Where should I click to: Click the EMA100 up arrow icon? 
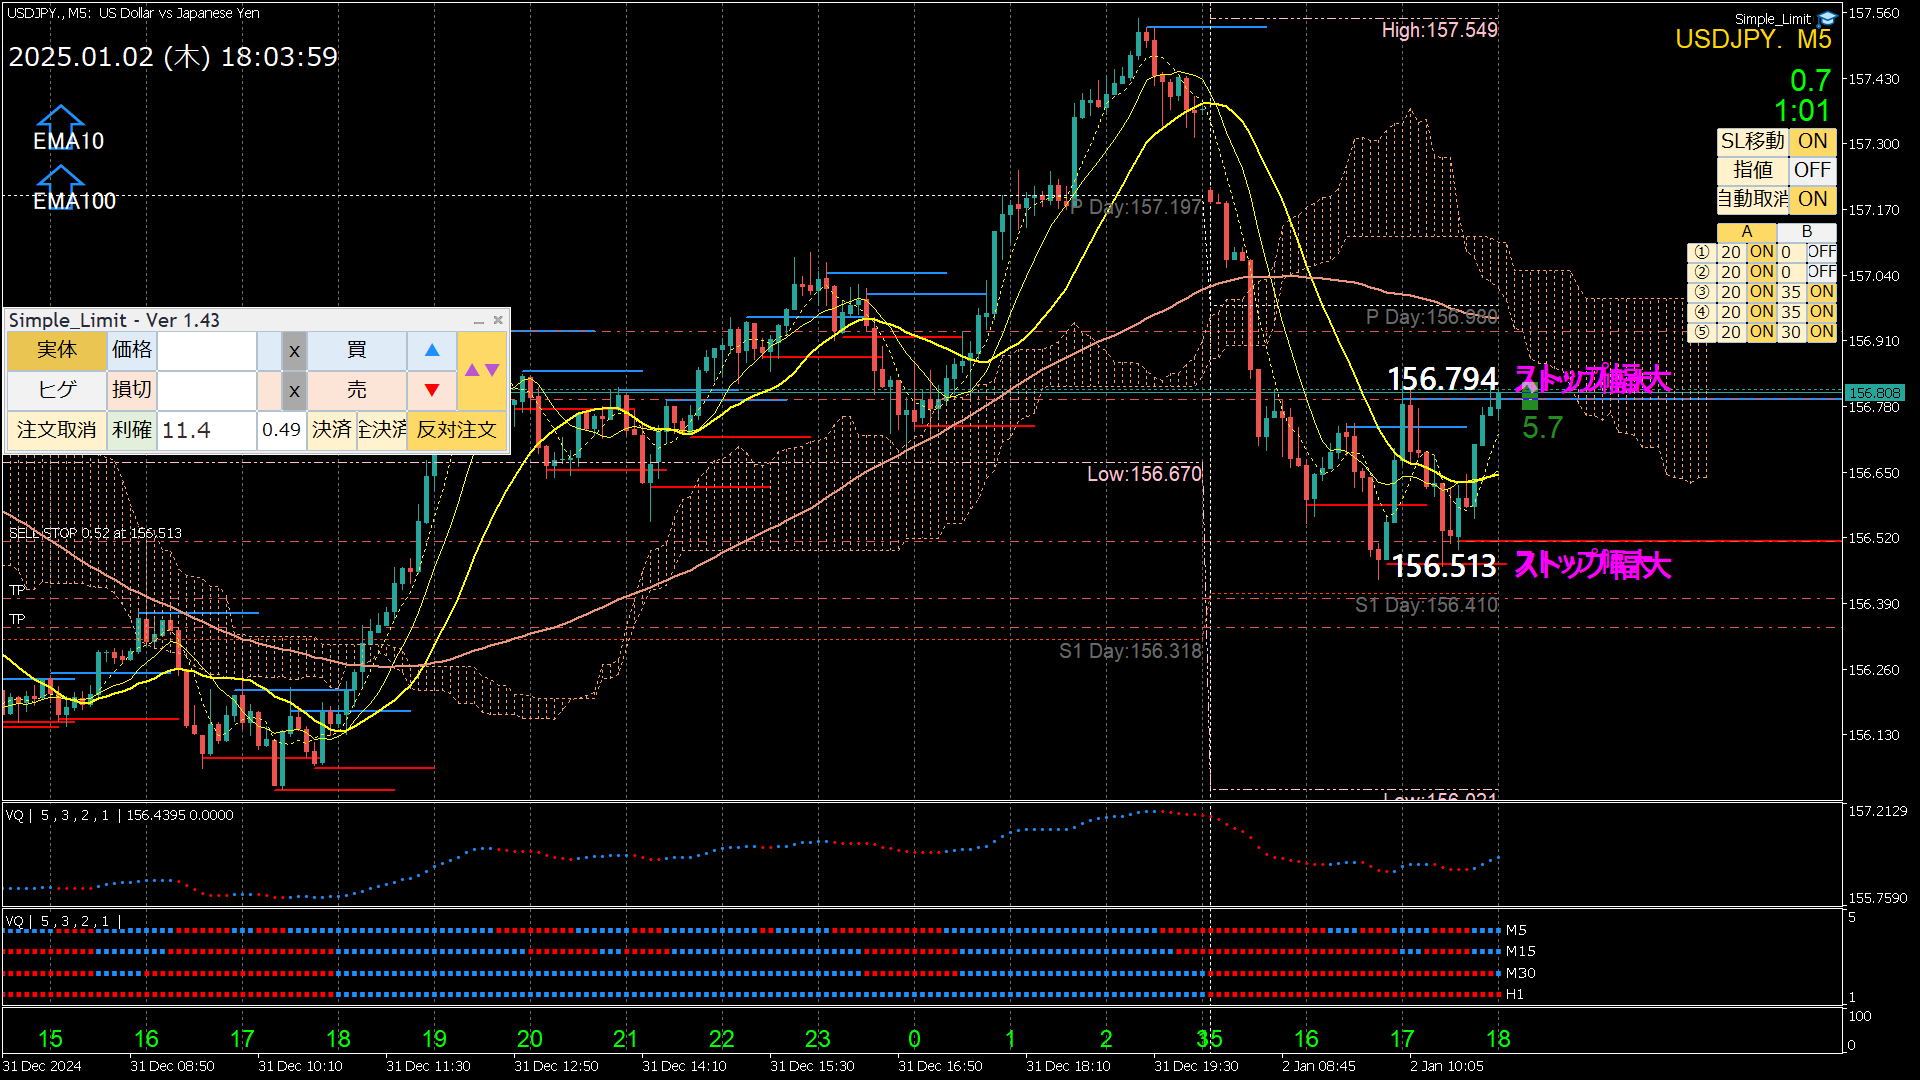[x=61, y=179]
